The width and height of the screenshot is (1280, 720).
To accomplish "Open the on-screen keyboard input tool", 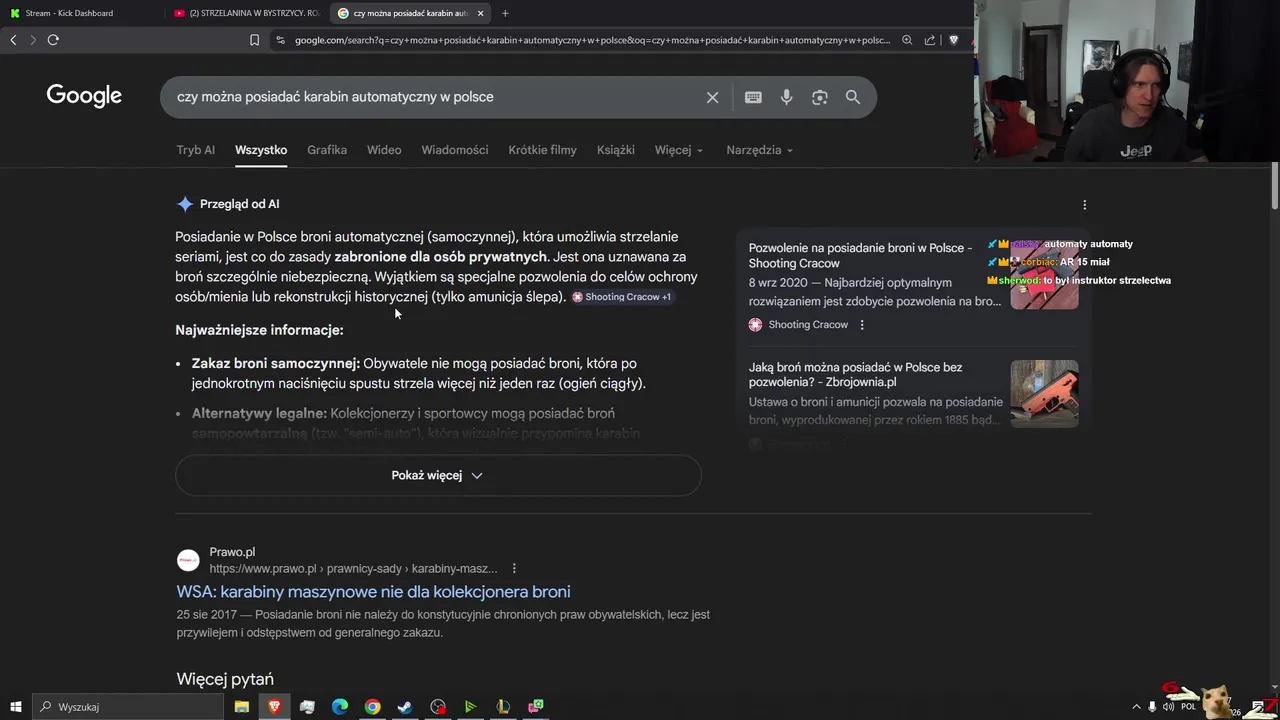I will click(x=753, y=97).
